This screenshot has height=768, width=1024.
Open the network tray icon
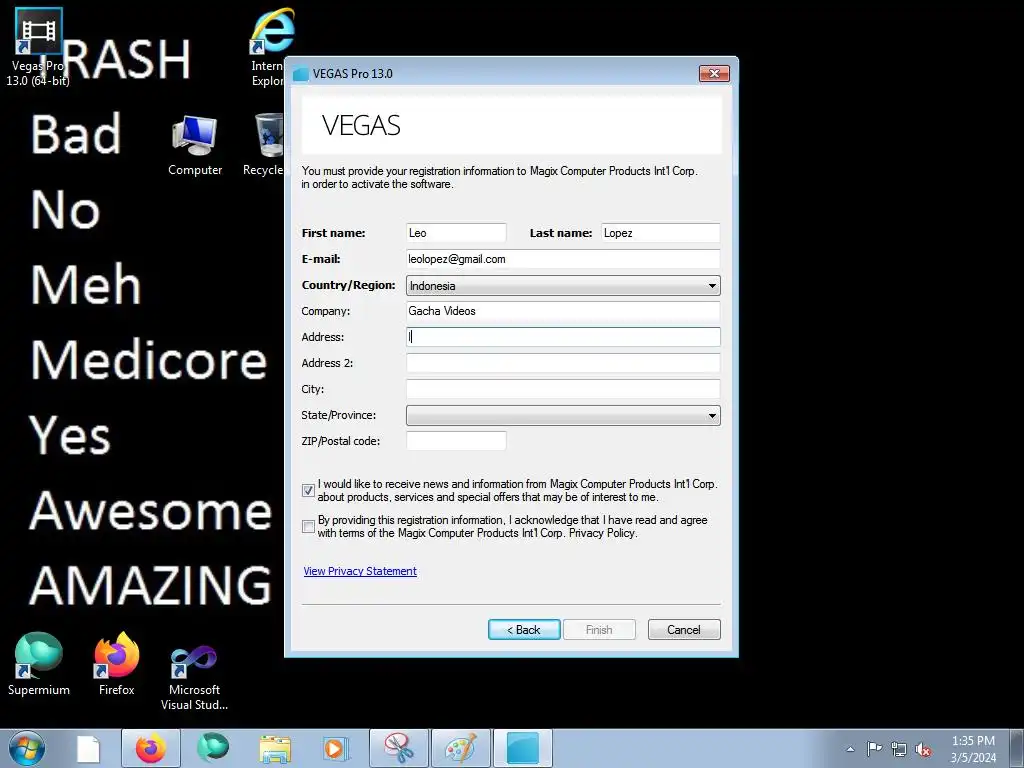tap(899, 749)
